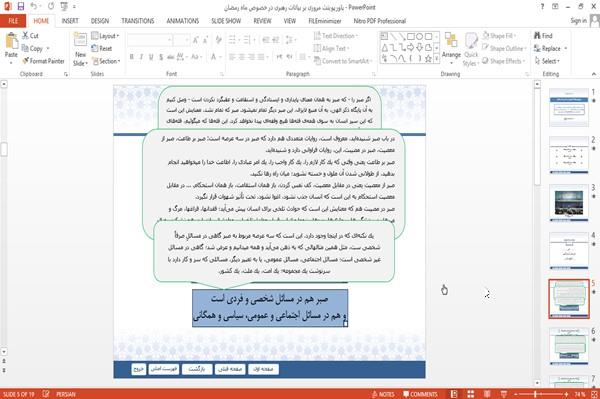Toggle Justify text alignment
Viewport: 600px width, 399px height.
point(261,57)
